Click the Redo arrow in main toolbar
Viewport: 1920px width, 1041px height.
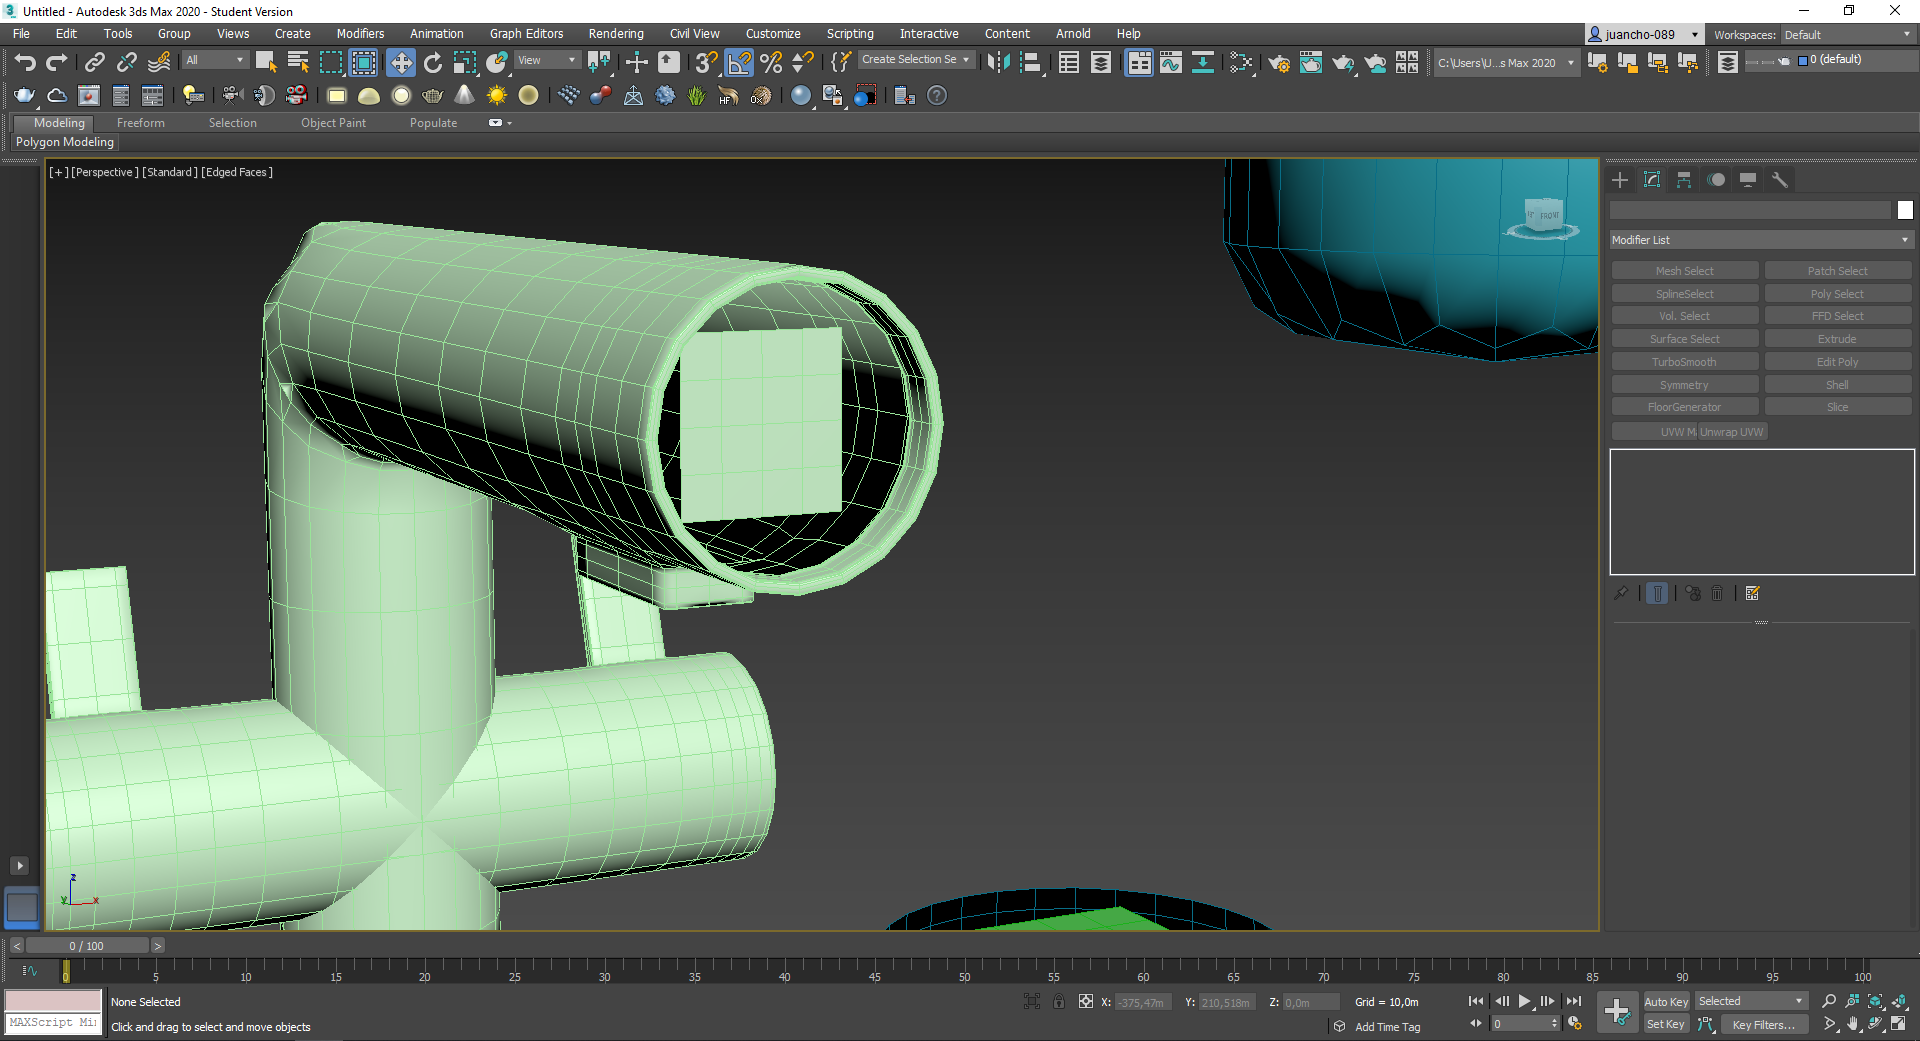tap(57, 63)
